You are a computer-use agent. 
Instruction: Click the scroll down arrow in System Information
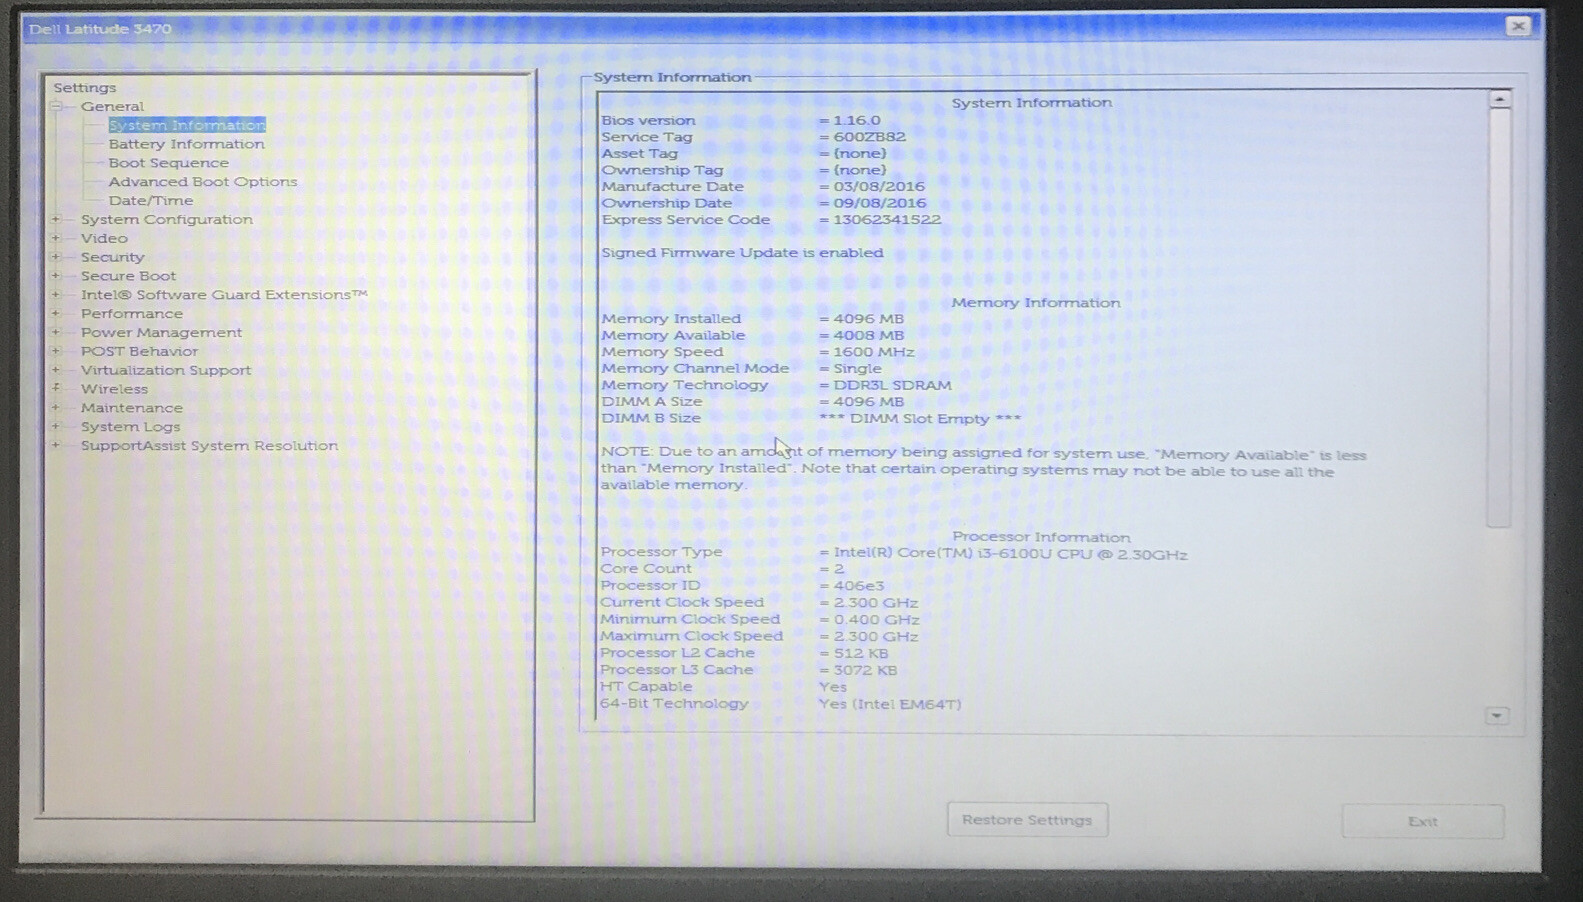click(x=1497, y=716)
